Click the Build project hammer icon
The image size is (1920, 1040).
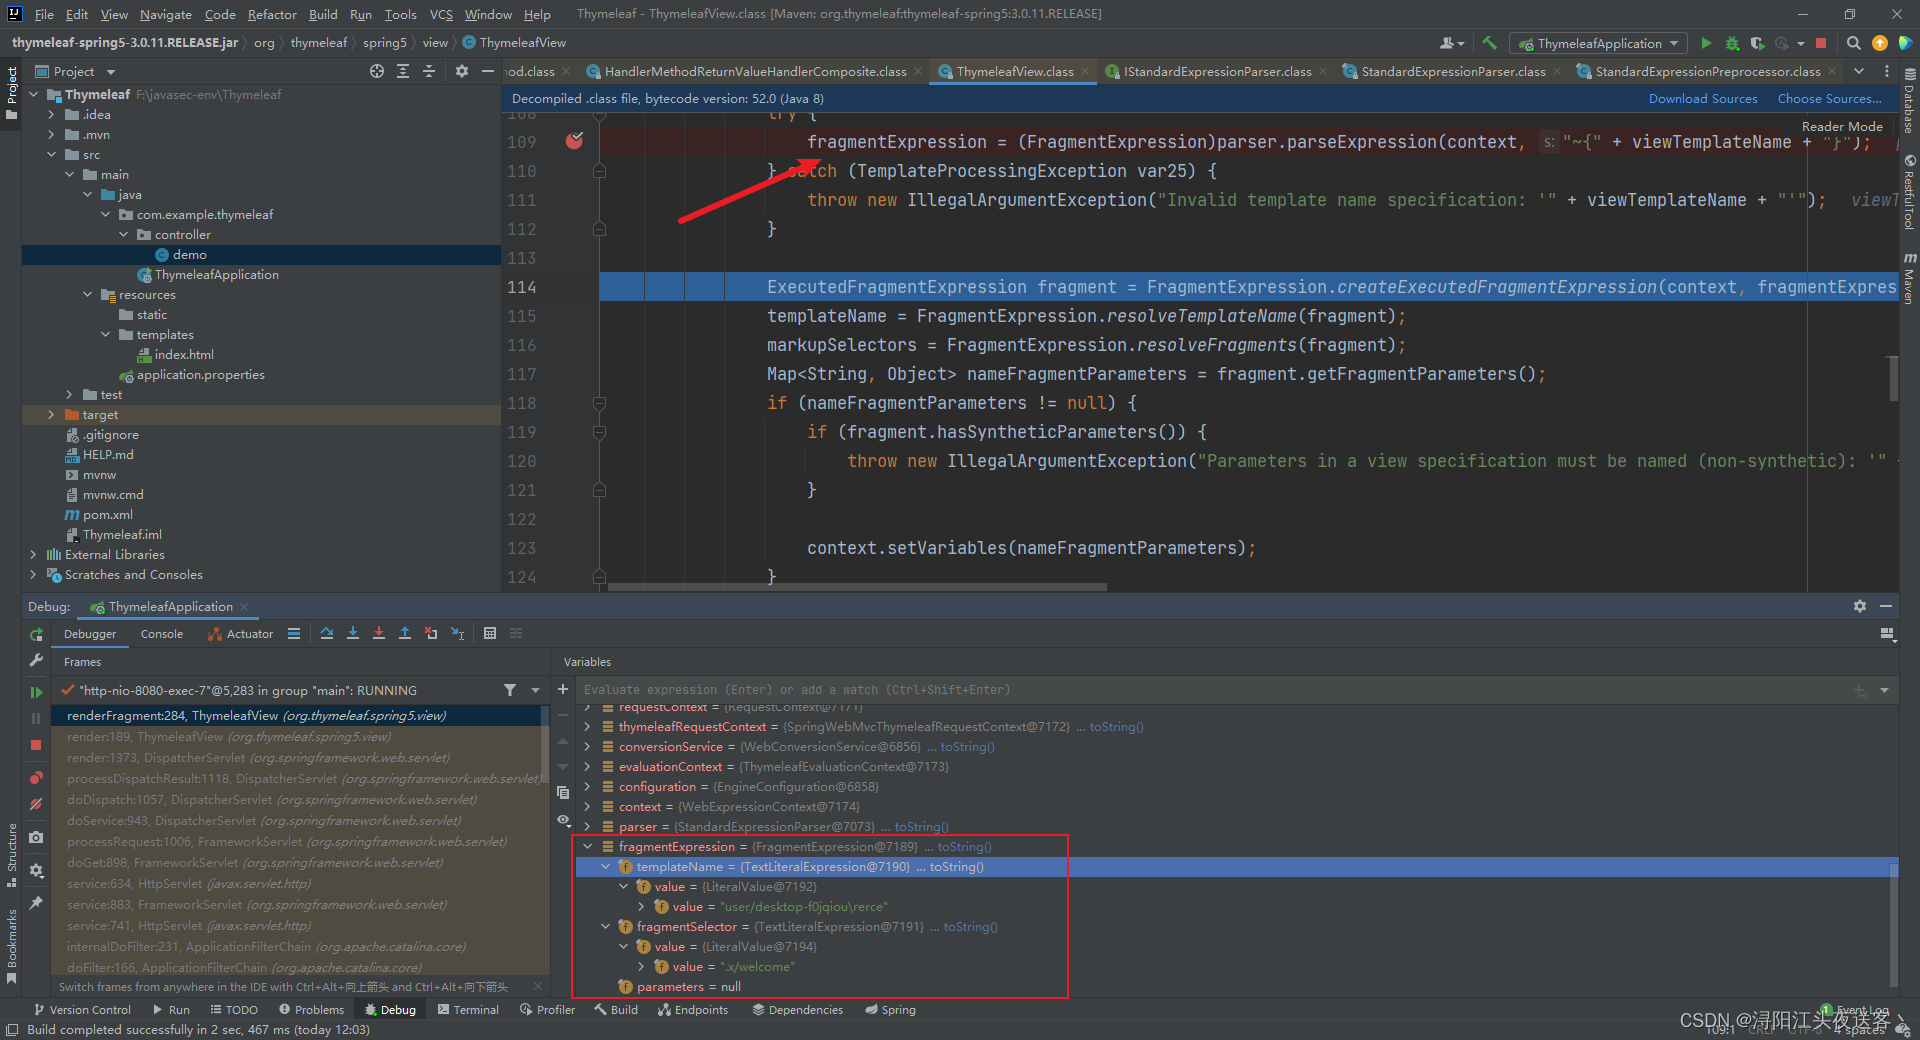tap(1489, 43)
